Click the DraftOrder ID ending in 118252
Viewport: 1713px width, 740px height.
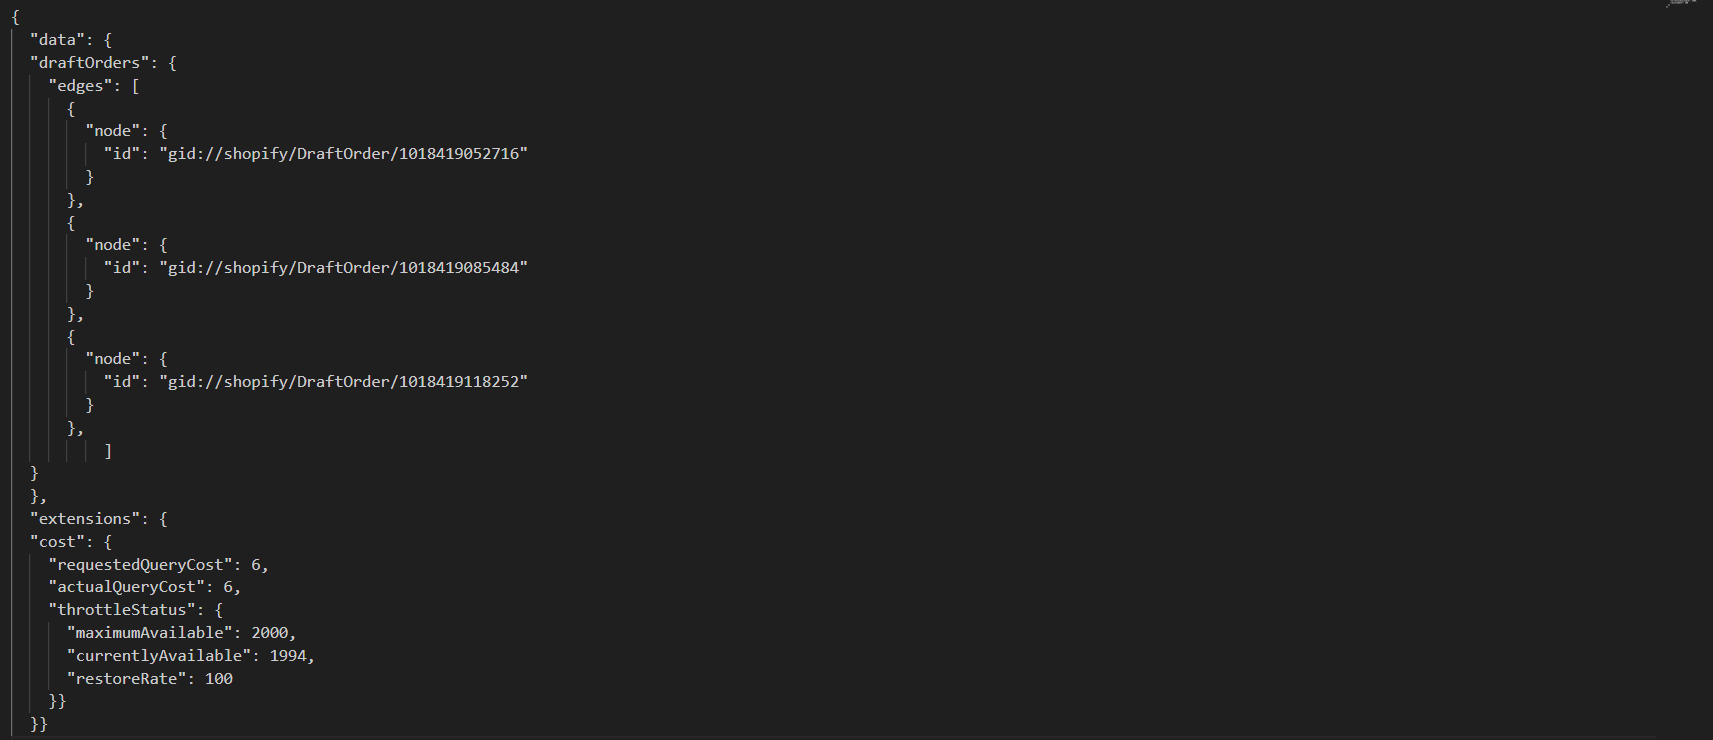(343, 382)
